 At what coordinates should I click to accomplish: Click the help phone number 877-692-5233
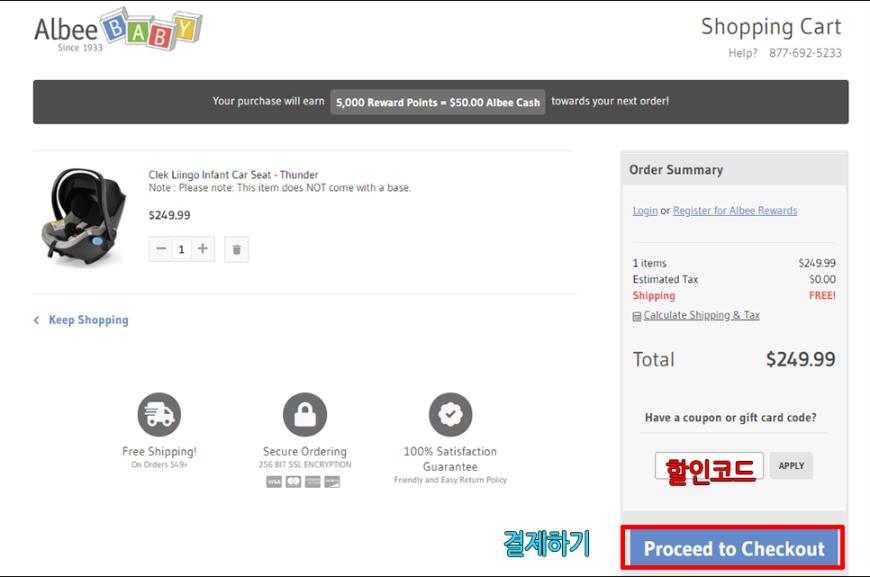point(805,53)
